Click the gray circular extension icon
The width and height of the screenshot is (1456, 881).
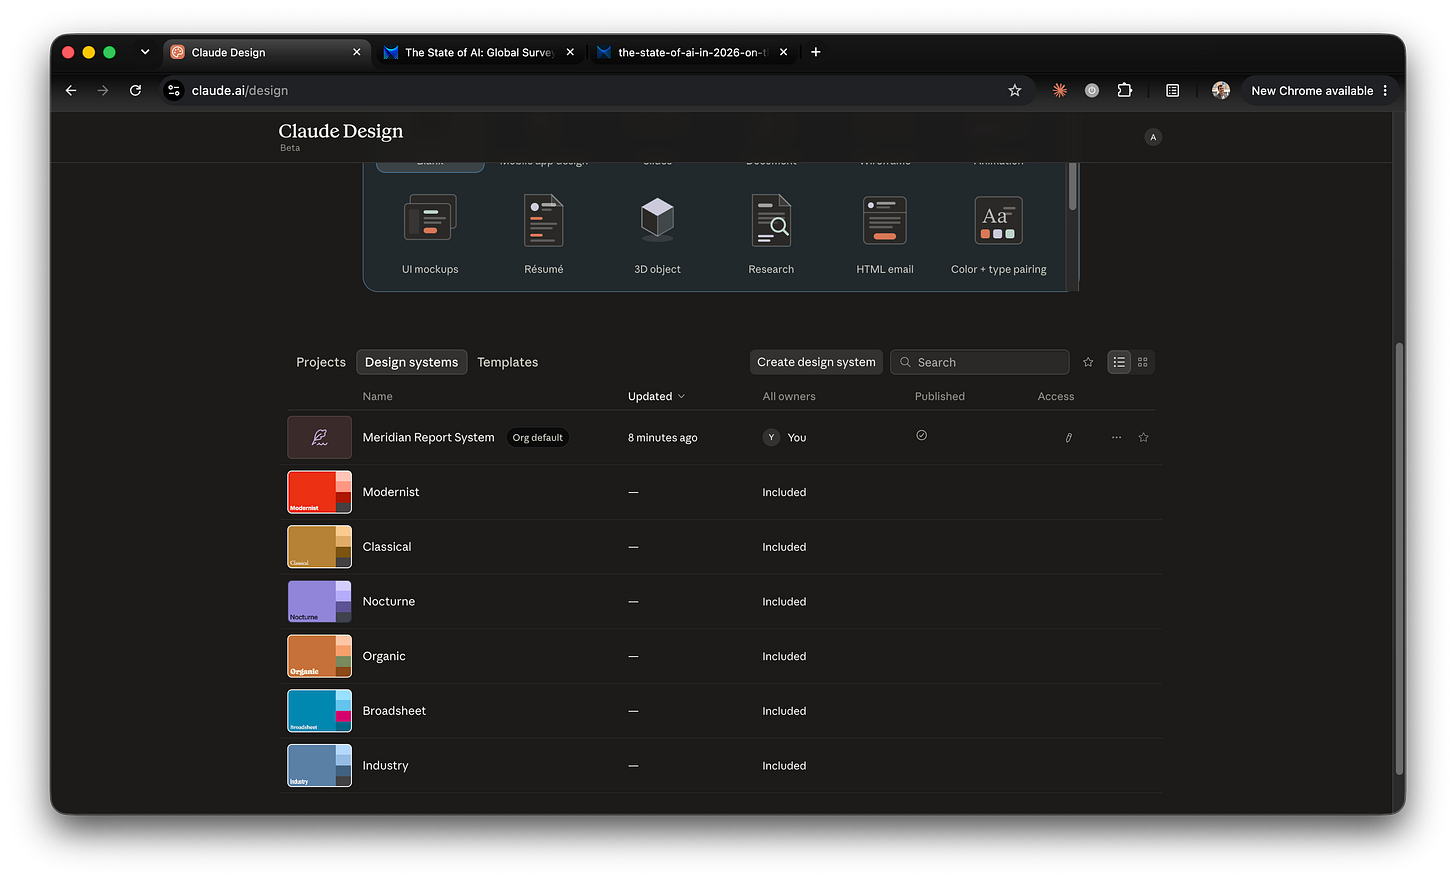1092,90
